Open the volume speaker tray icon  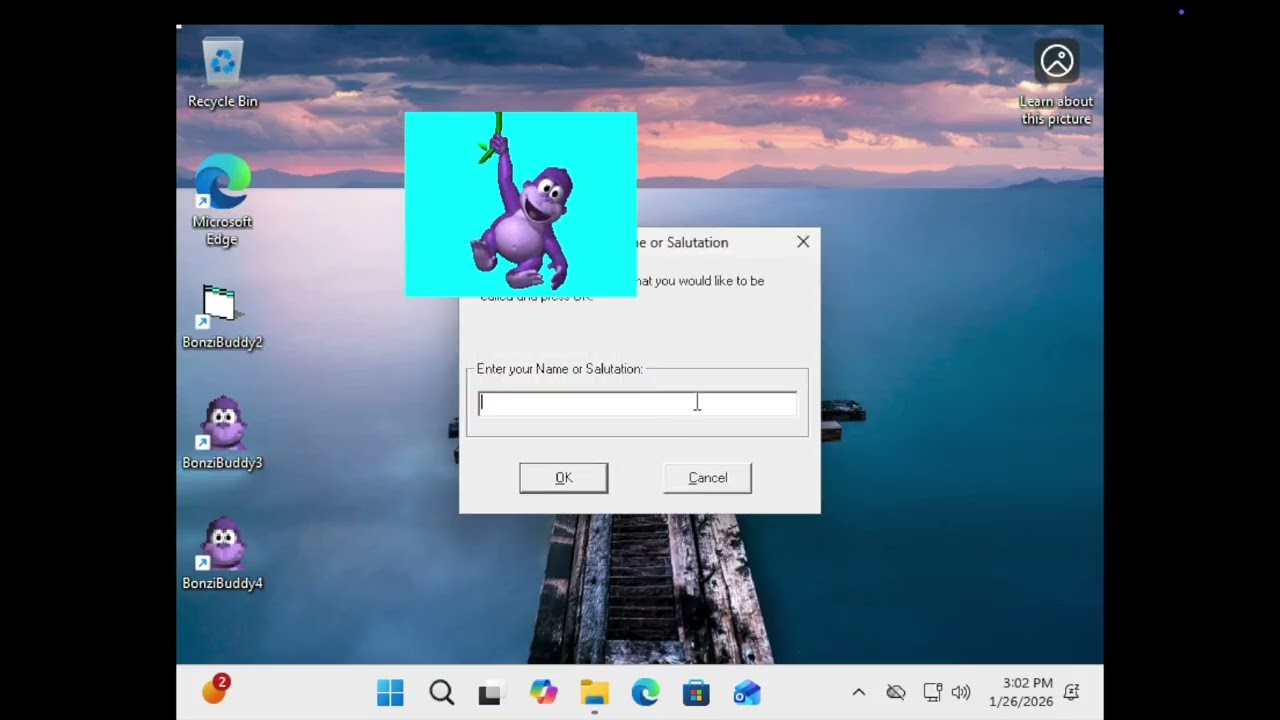(961, 692)
